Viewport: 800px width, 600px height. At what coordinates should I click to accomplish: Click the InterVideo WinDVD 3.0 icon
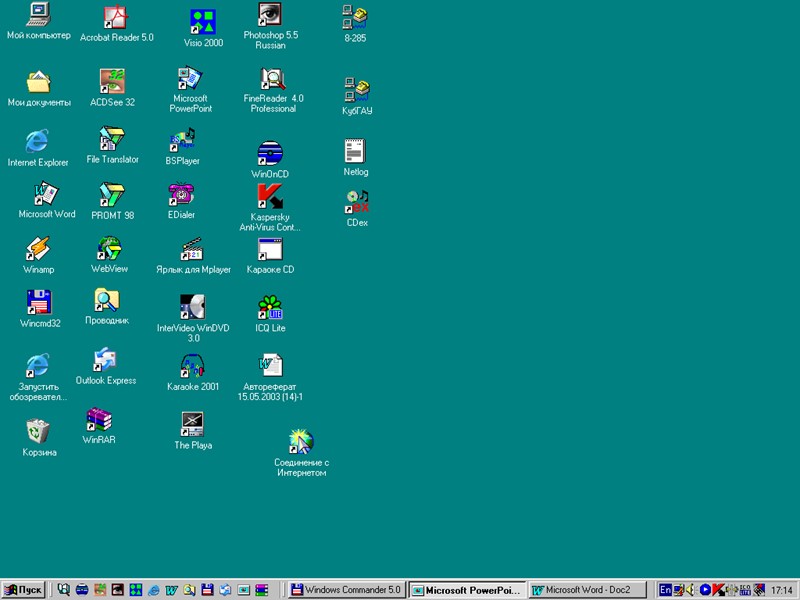(x=192, y=306)
